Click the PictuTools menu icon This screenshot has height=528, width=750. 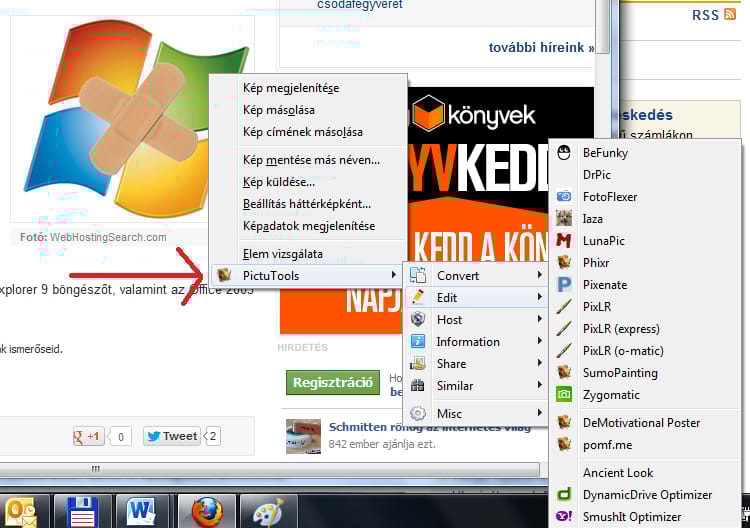click(x=224, y=275)
